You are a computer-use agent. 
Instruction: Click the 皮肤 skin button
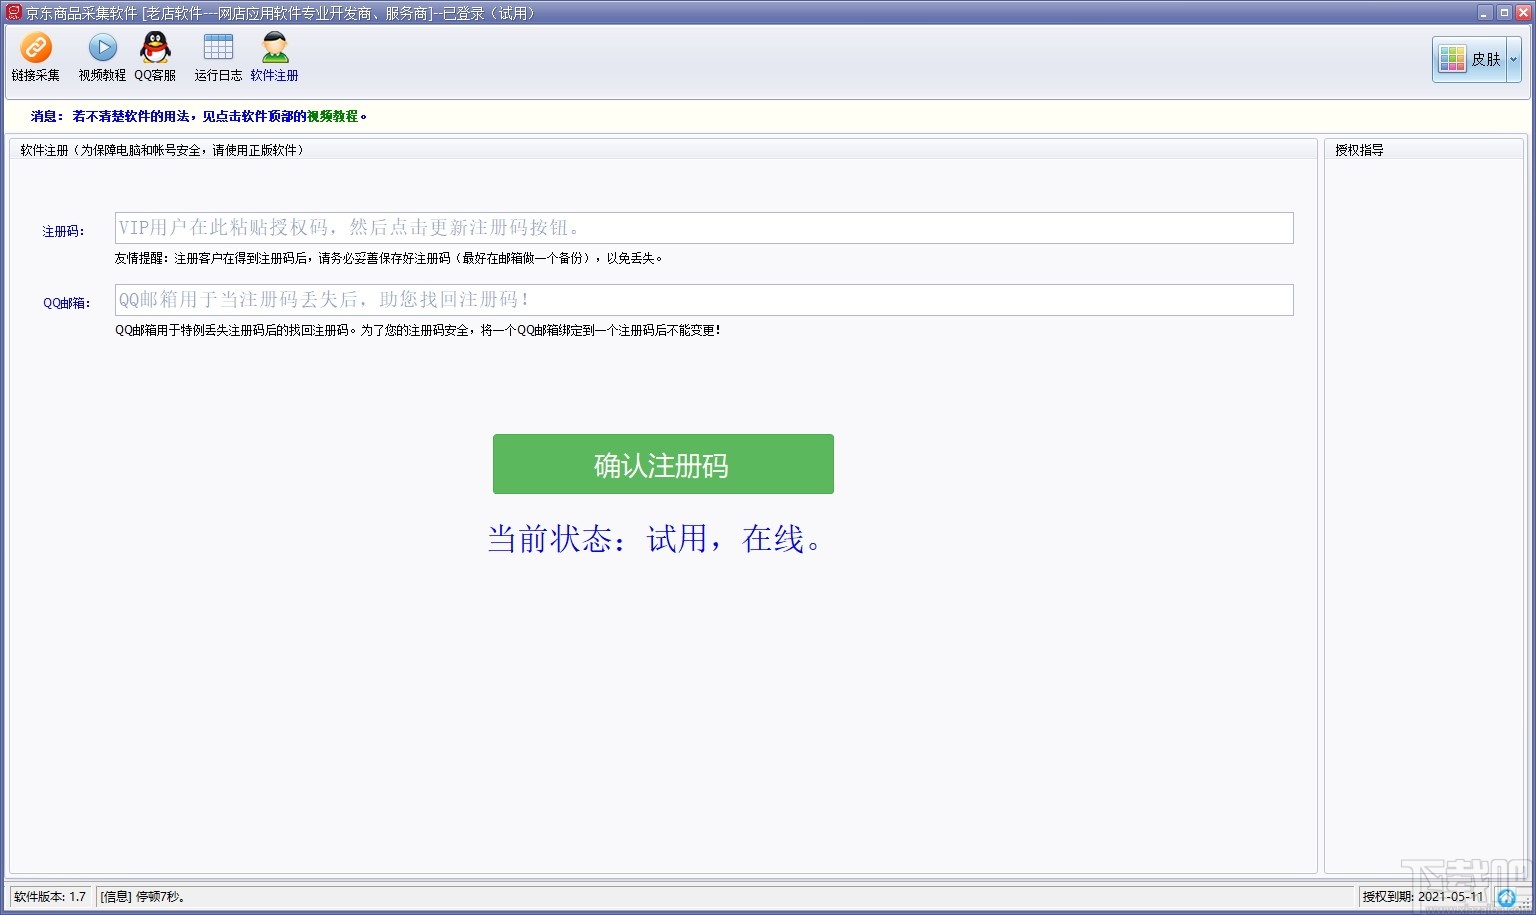click(1470, 60)
